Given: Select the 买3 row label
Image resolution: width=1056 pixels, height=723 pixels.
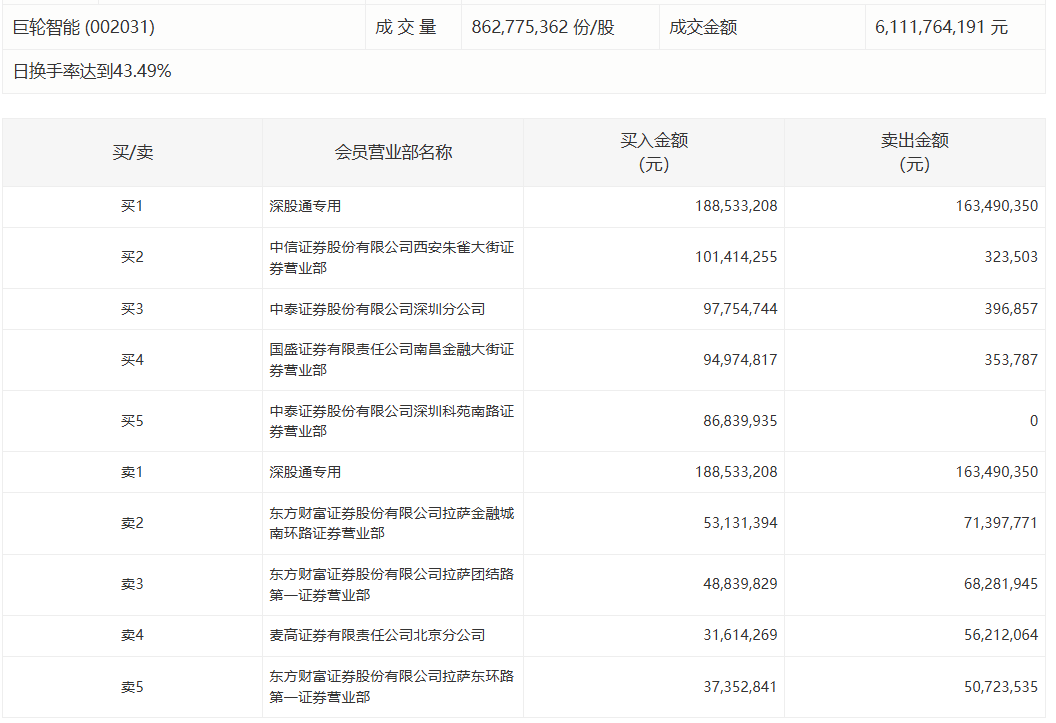Looking at the screenshot, I should click(x=132, y=309).
